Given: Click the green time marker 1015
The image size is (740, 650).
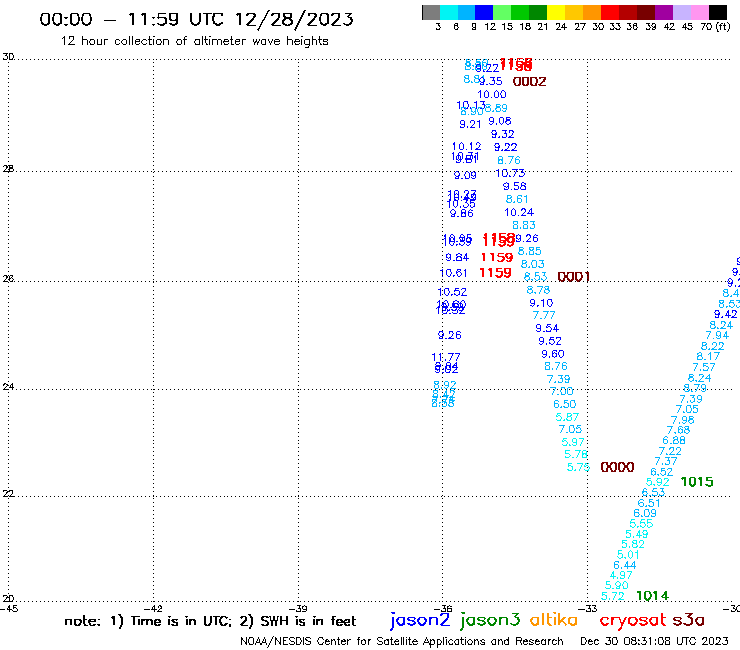Looking at the screenshot, I should pyautogui.click(x=697, y=482).
